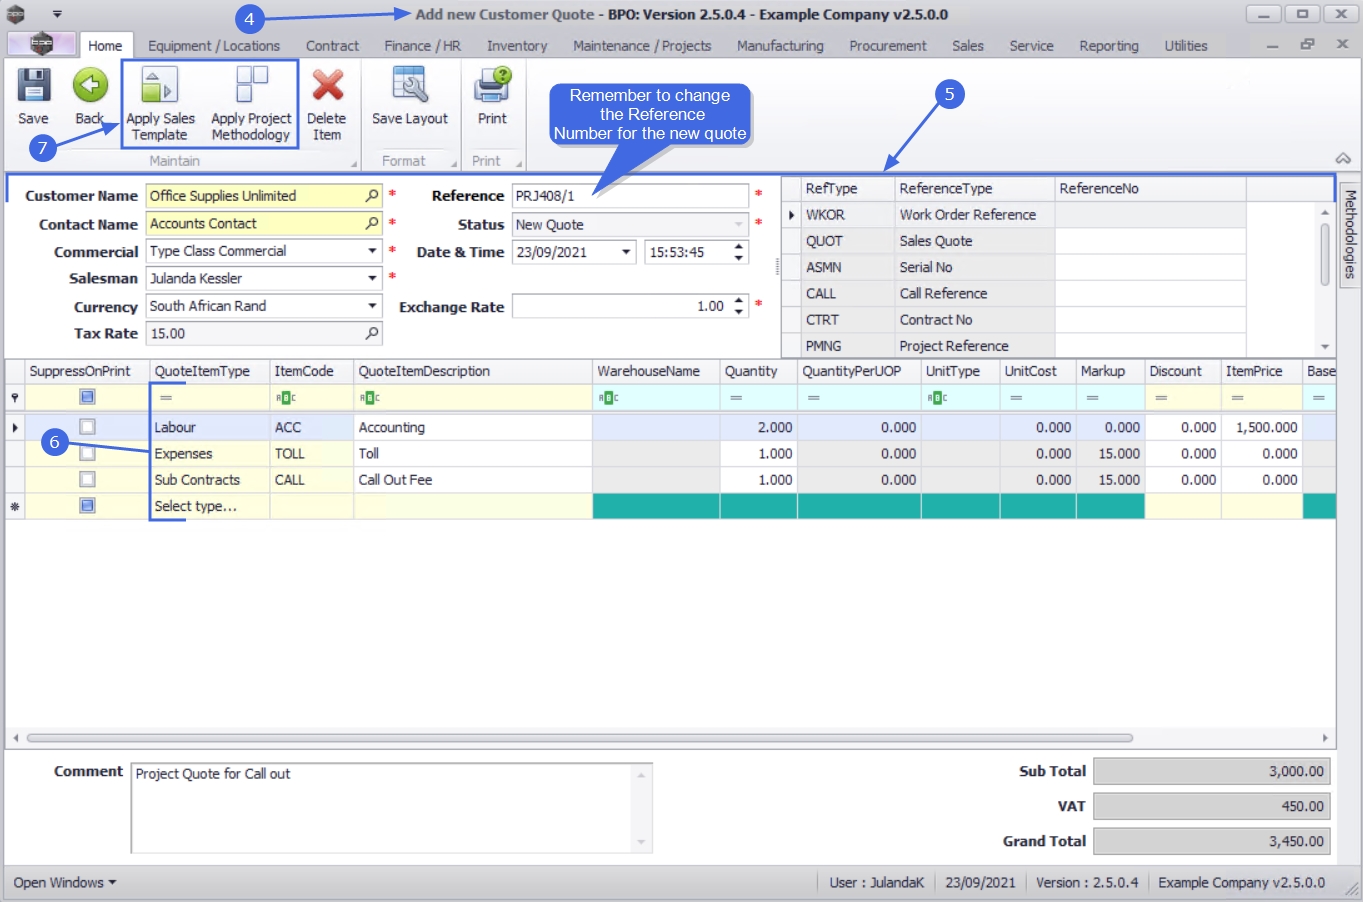Screen dimensions: 1363x902
Task: Open the Inventory ribbon tab
Action: click(x=517, y=46)
